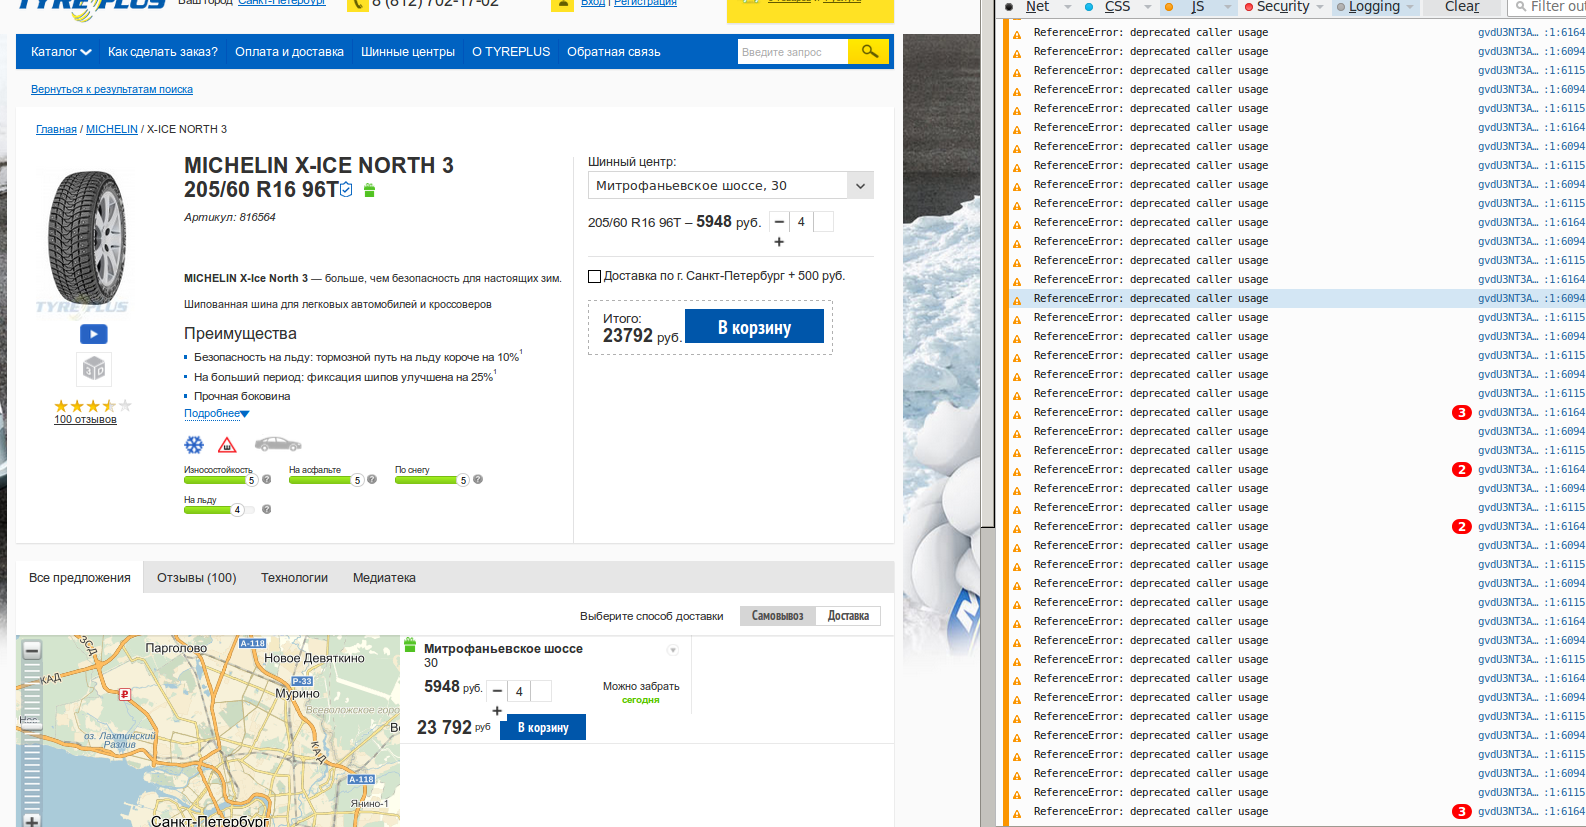Click the green gift icon by title
Viewport: 1586px width, 827px height.
coord(369,190)
